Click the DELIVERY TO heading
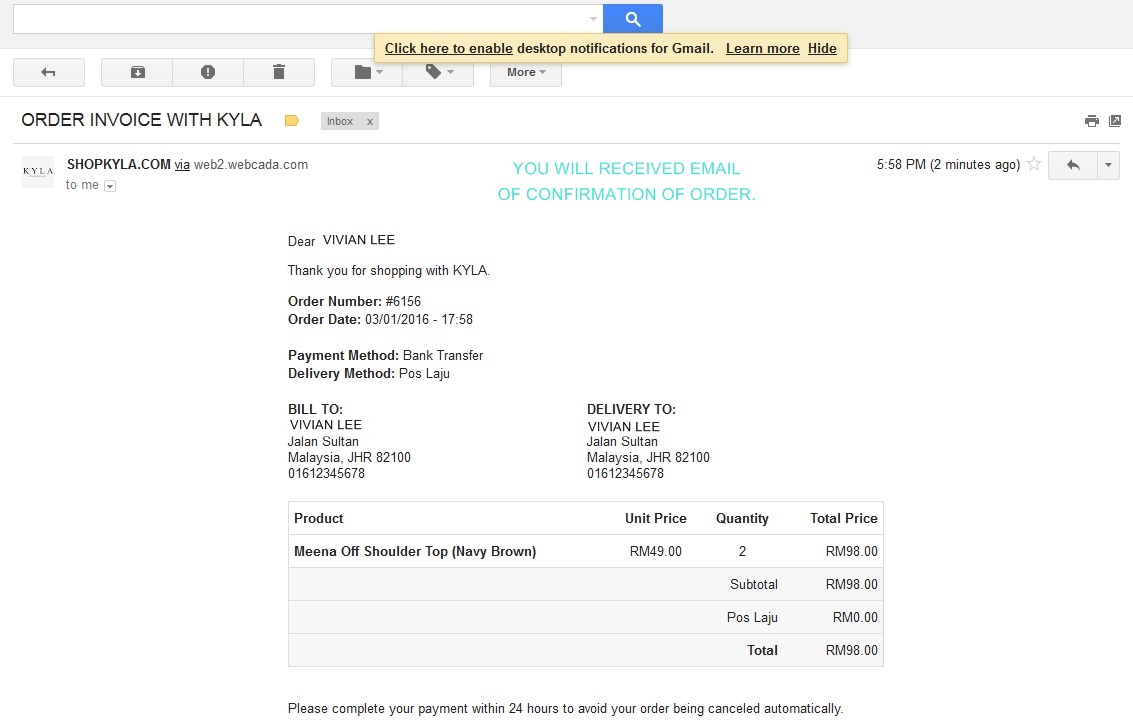The width and height of the screenshot is (1133, 727). click(x=631, y=409)
